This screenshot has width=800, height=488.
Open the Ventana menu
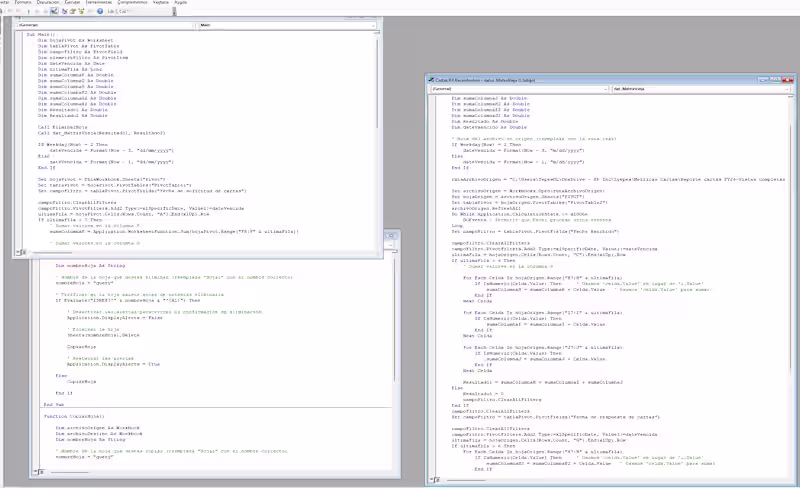160,3
